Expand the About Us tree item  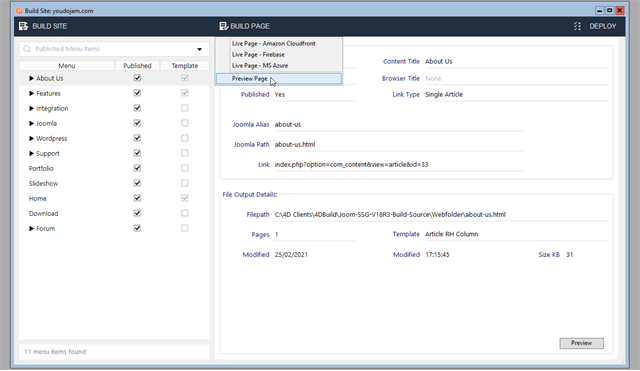(31, 78)
